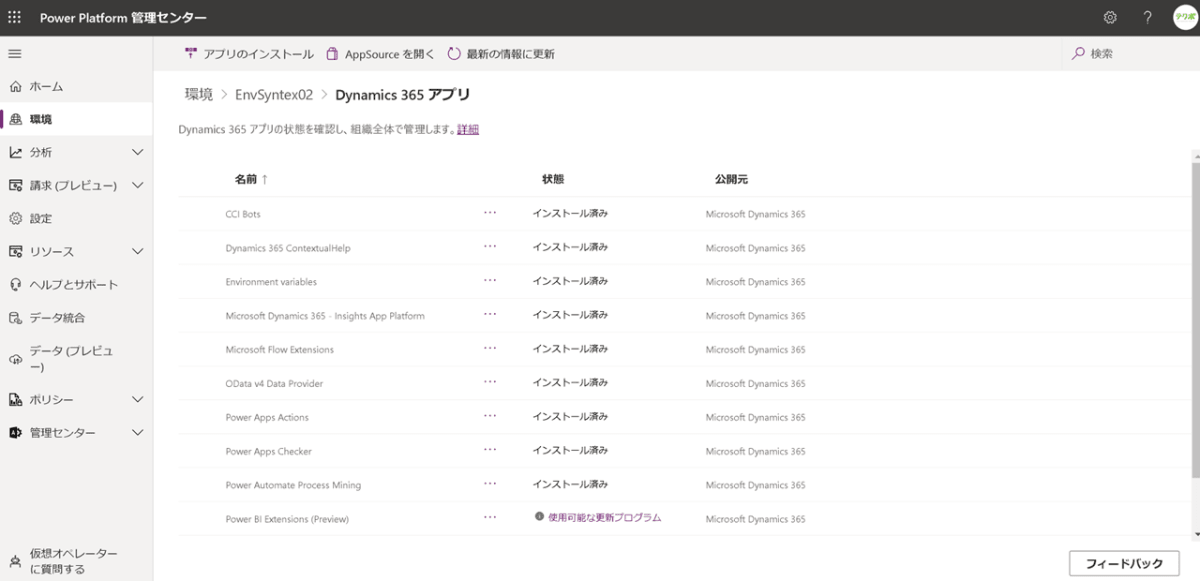The width and height of the screenshot is (1200, 581).
Task: Select Power Apps Actions row name
Action: [x=267, y=417]
